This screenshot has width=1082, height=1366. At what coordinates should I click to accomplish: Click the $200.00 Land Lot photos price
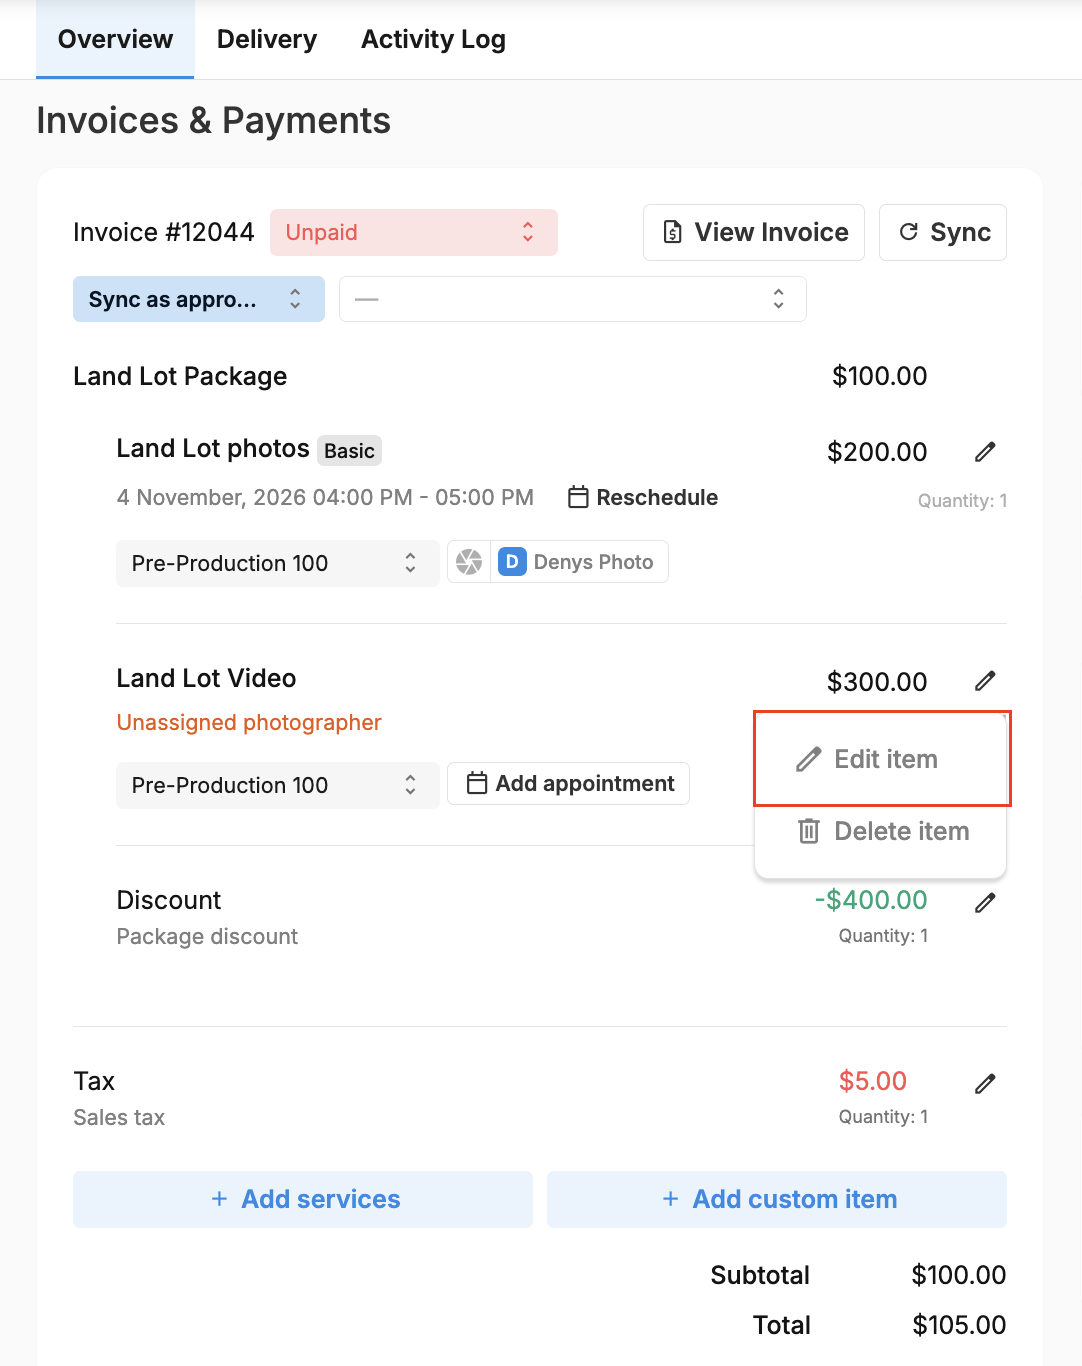(x=877, y=452)
